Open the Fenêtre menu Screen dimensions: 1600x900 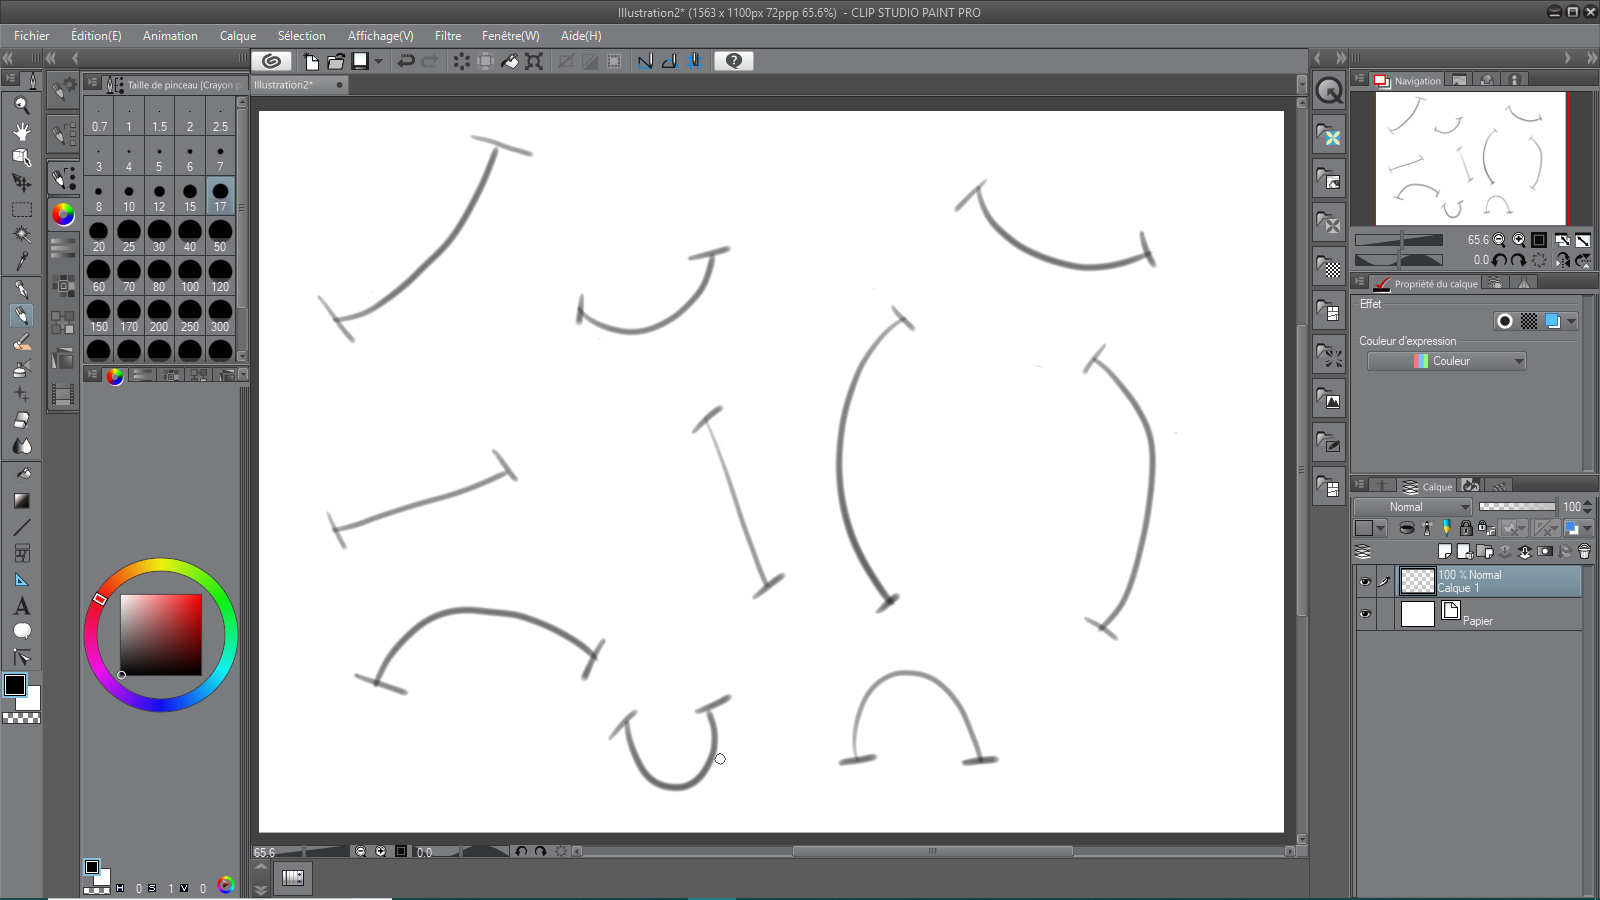pyautogui.click(x=510, y=35)
